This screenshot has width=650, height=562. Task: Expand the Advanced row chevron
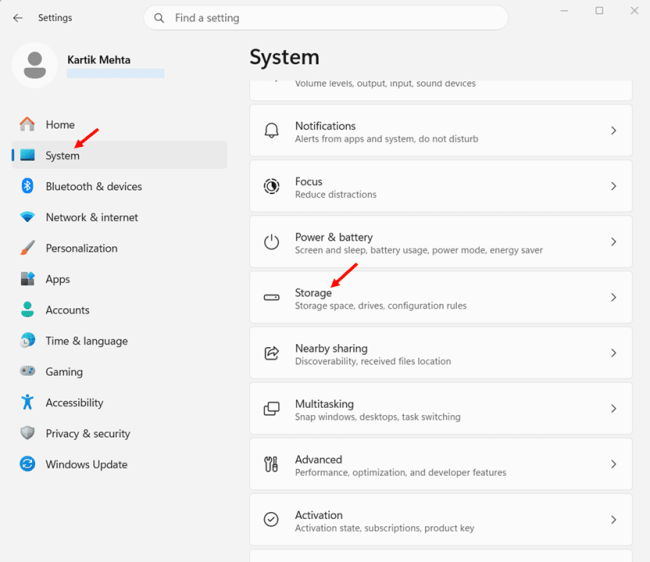614,464
